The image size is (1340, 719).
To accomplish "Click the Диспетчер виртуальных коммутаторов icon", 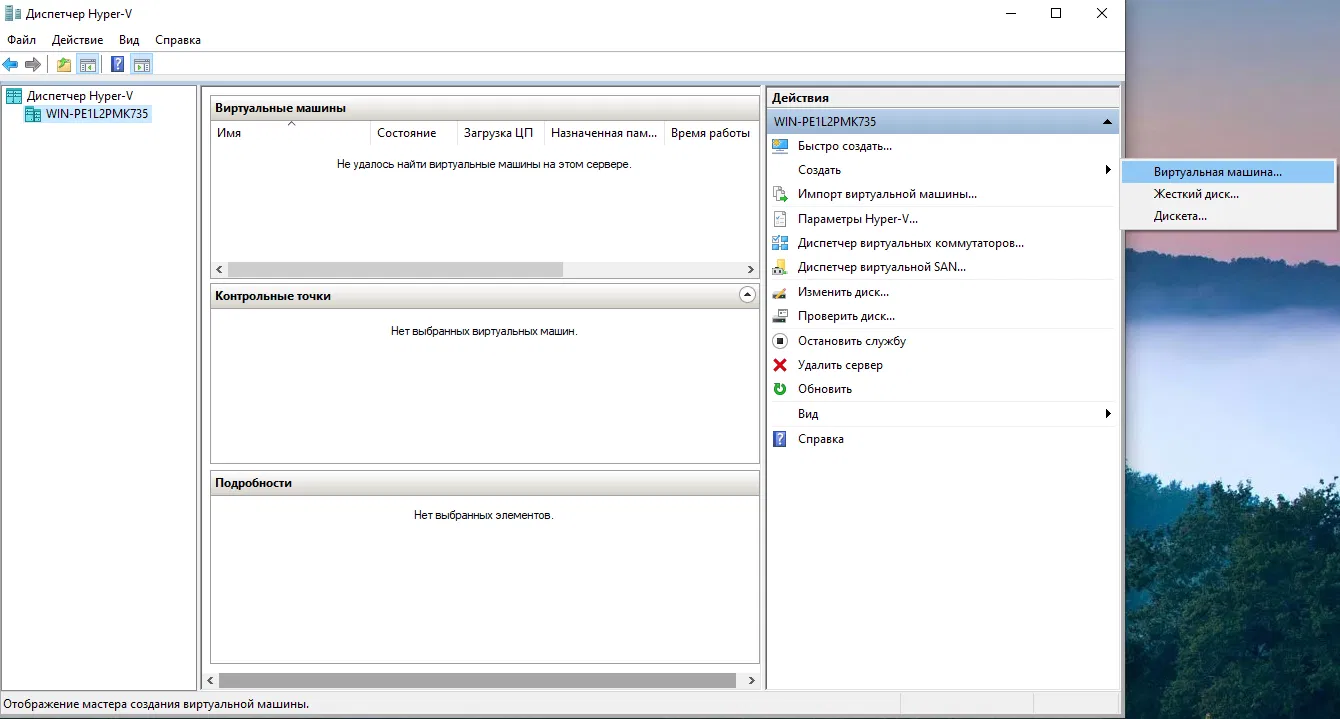I will point(780,243).
